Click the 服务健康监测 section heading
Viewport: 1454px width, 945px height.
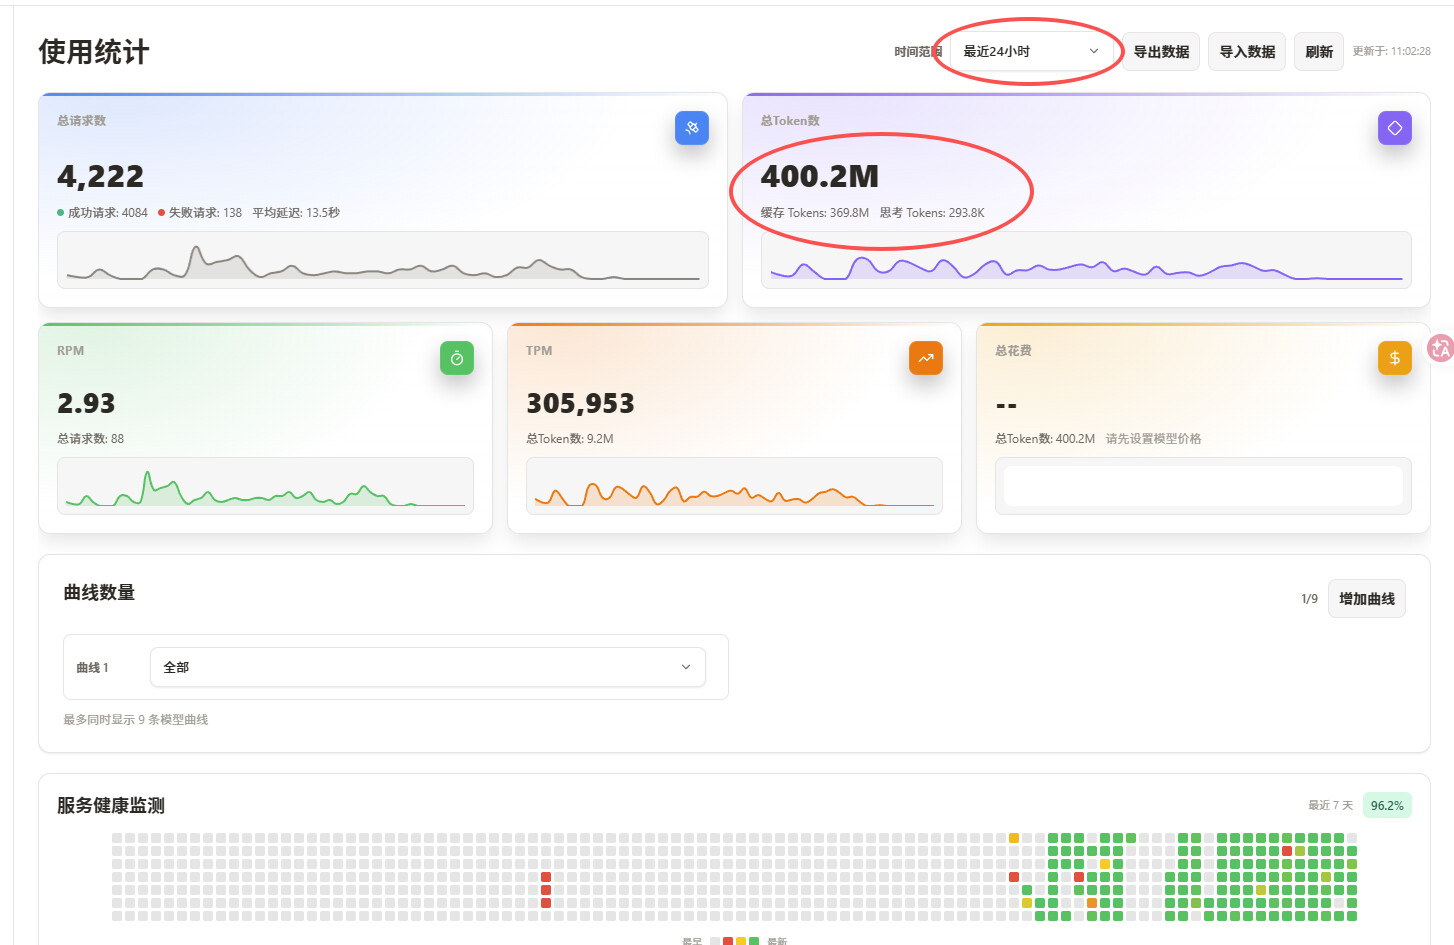pyautogui.click(x=111, y=806)
